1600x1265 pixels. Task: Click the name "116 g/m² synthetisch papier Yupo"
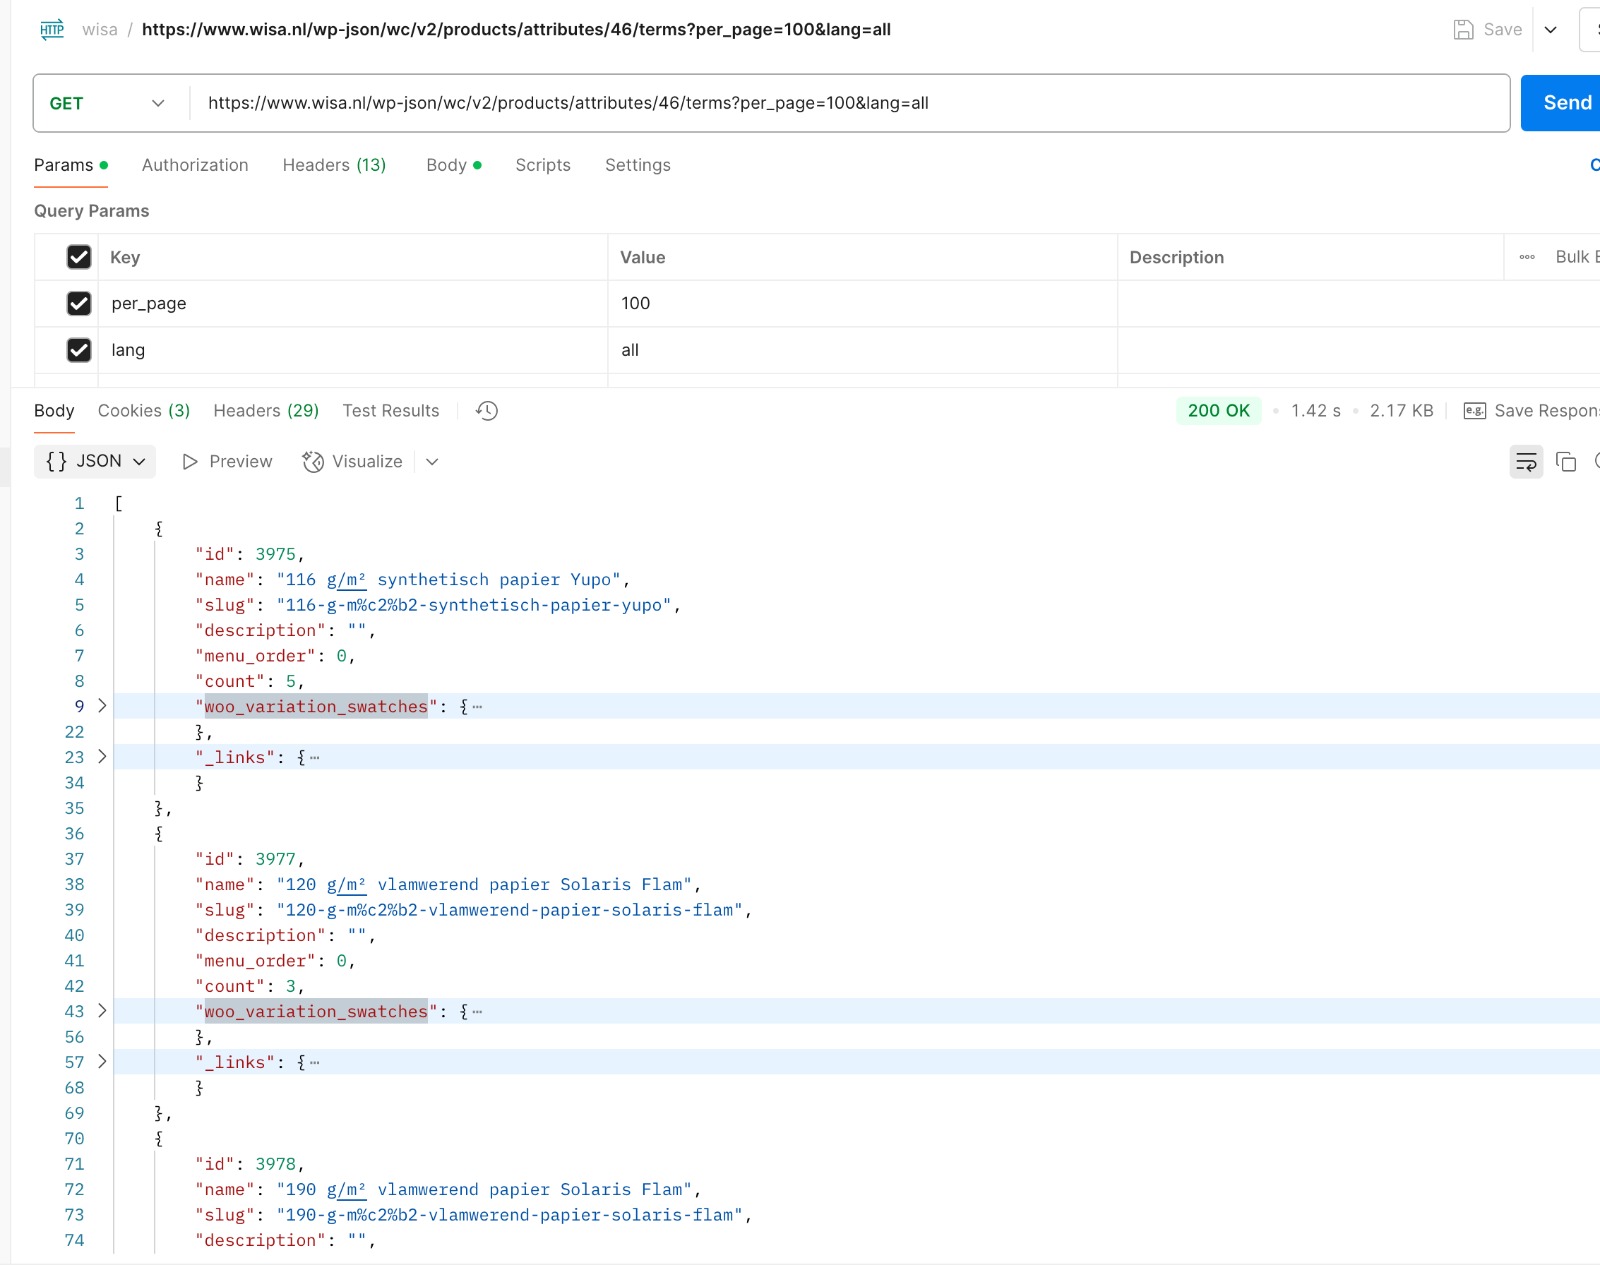448,579
